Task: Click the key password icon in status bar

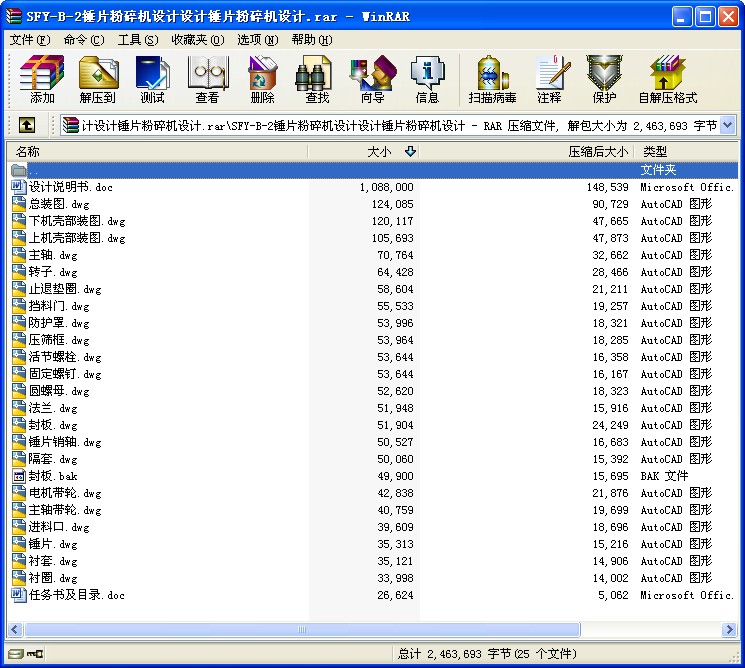Action: click(35, 654)
